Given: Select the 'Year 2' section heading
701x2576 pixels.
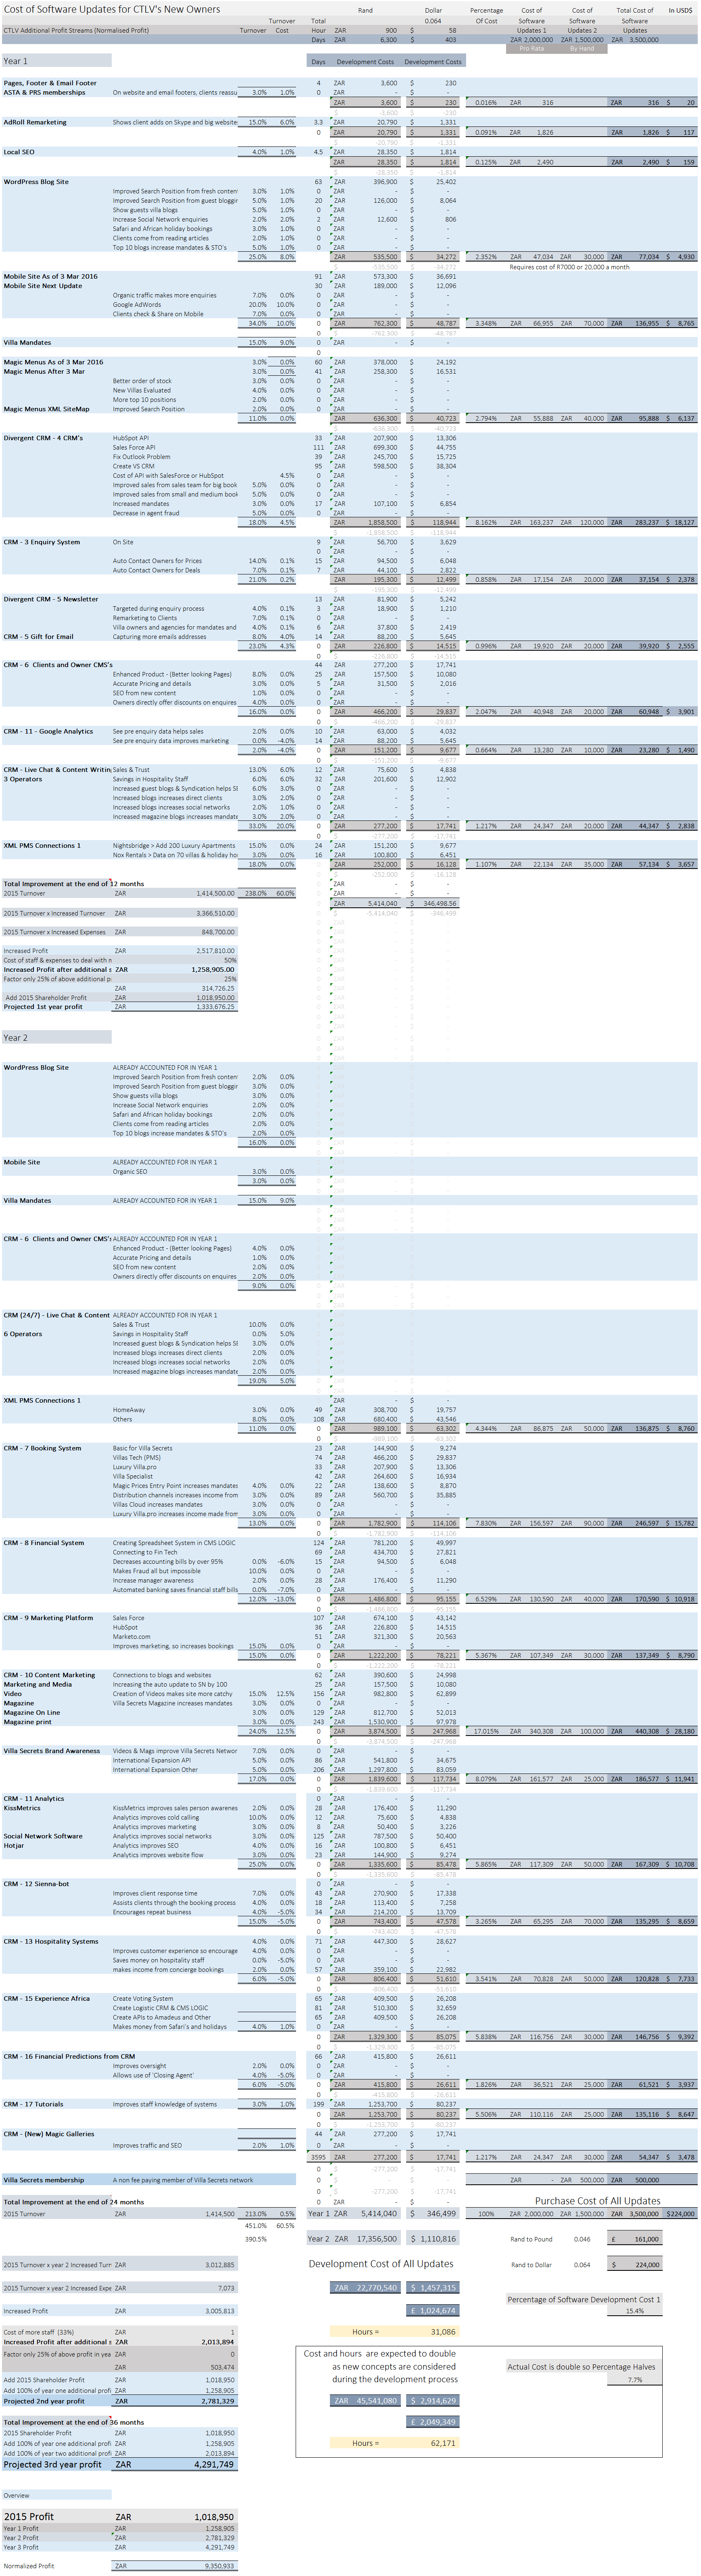Looking at the screenshot, I should (x=15, y=1038).
